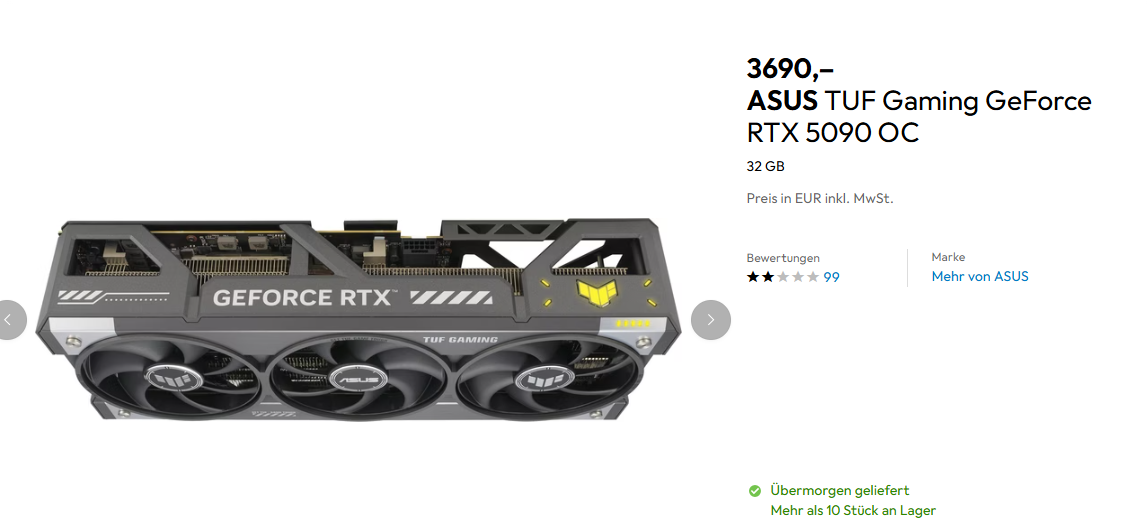Show the next product image arrow
Screen dimensions: 1147x527
coord(710,320)
